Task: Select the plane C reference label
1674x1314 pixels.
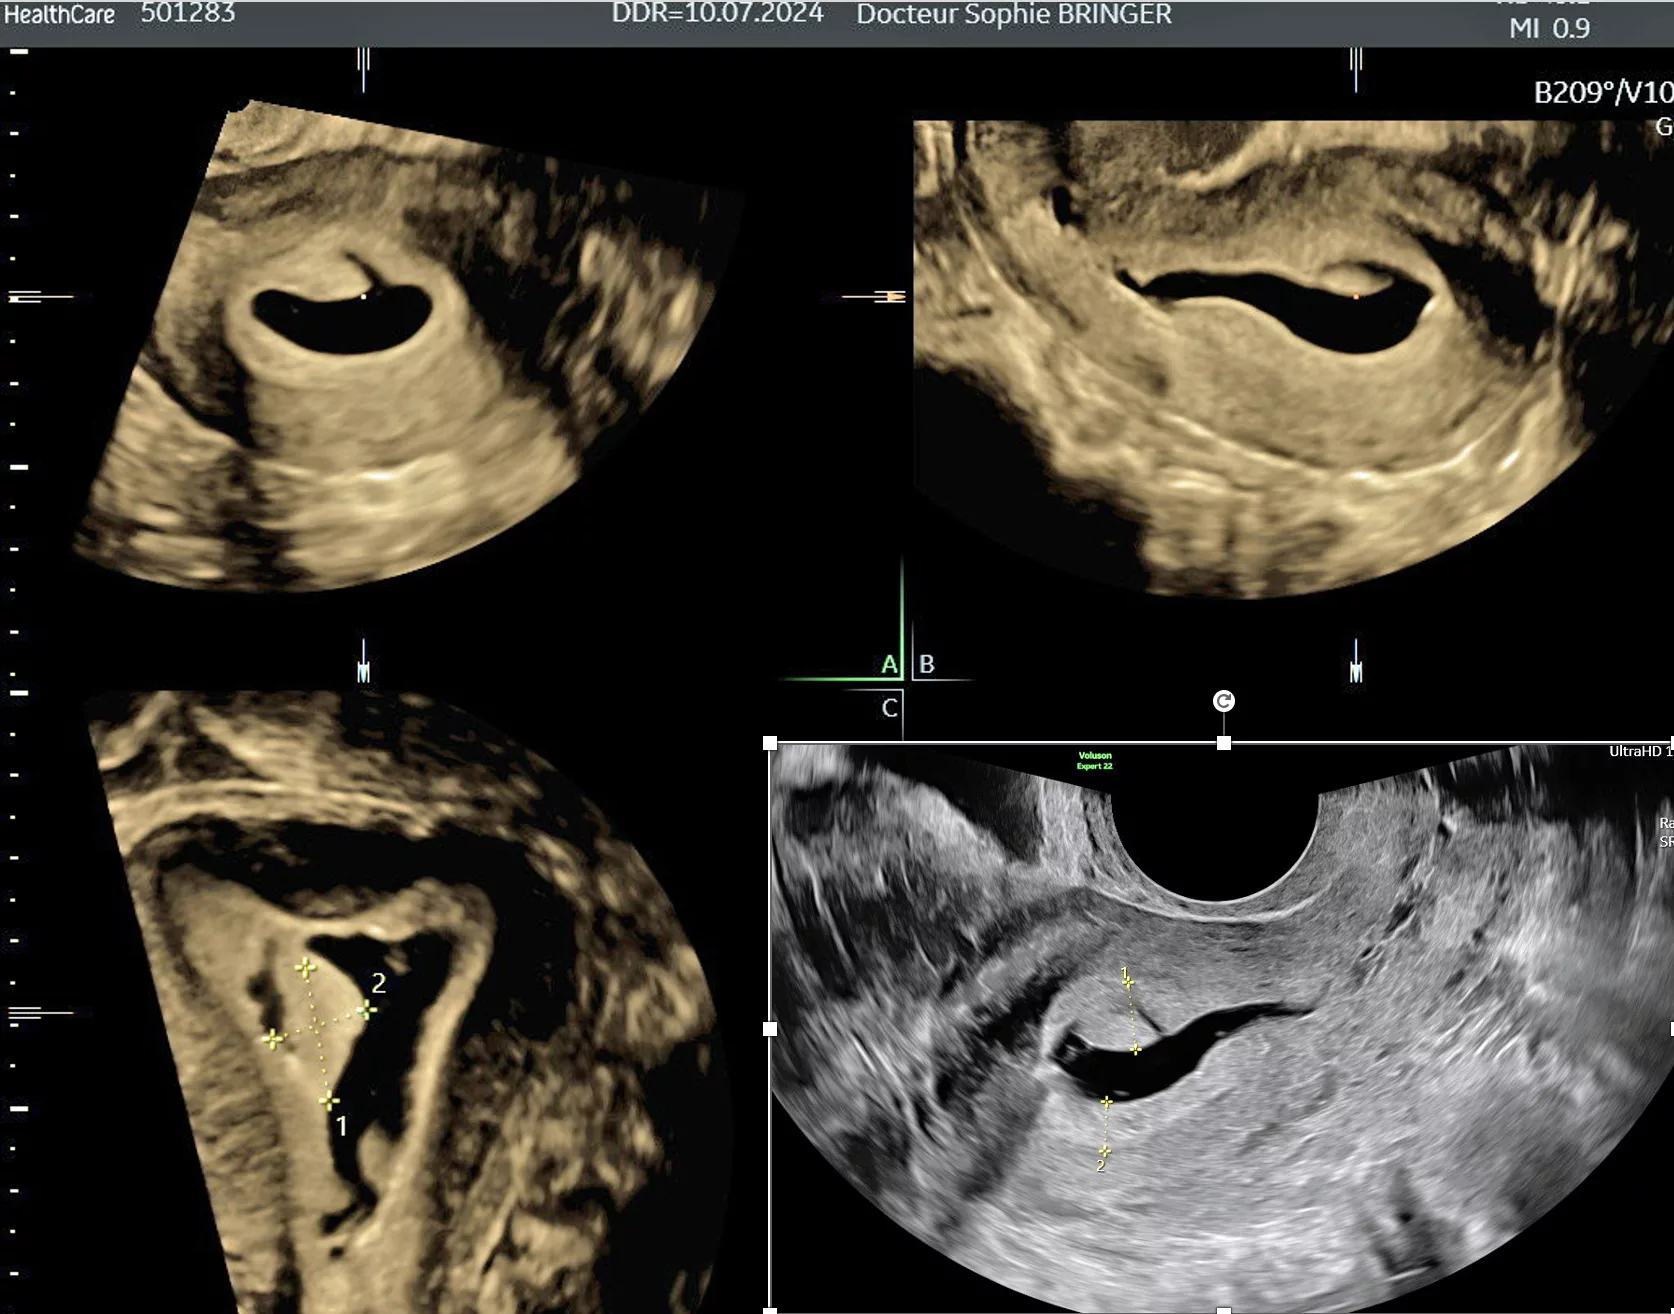Action: (x=889, y=708)
